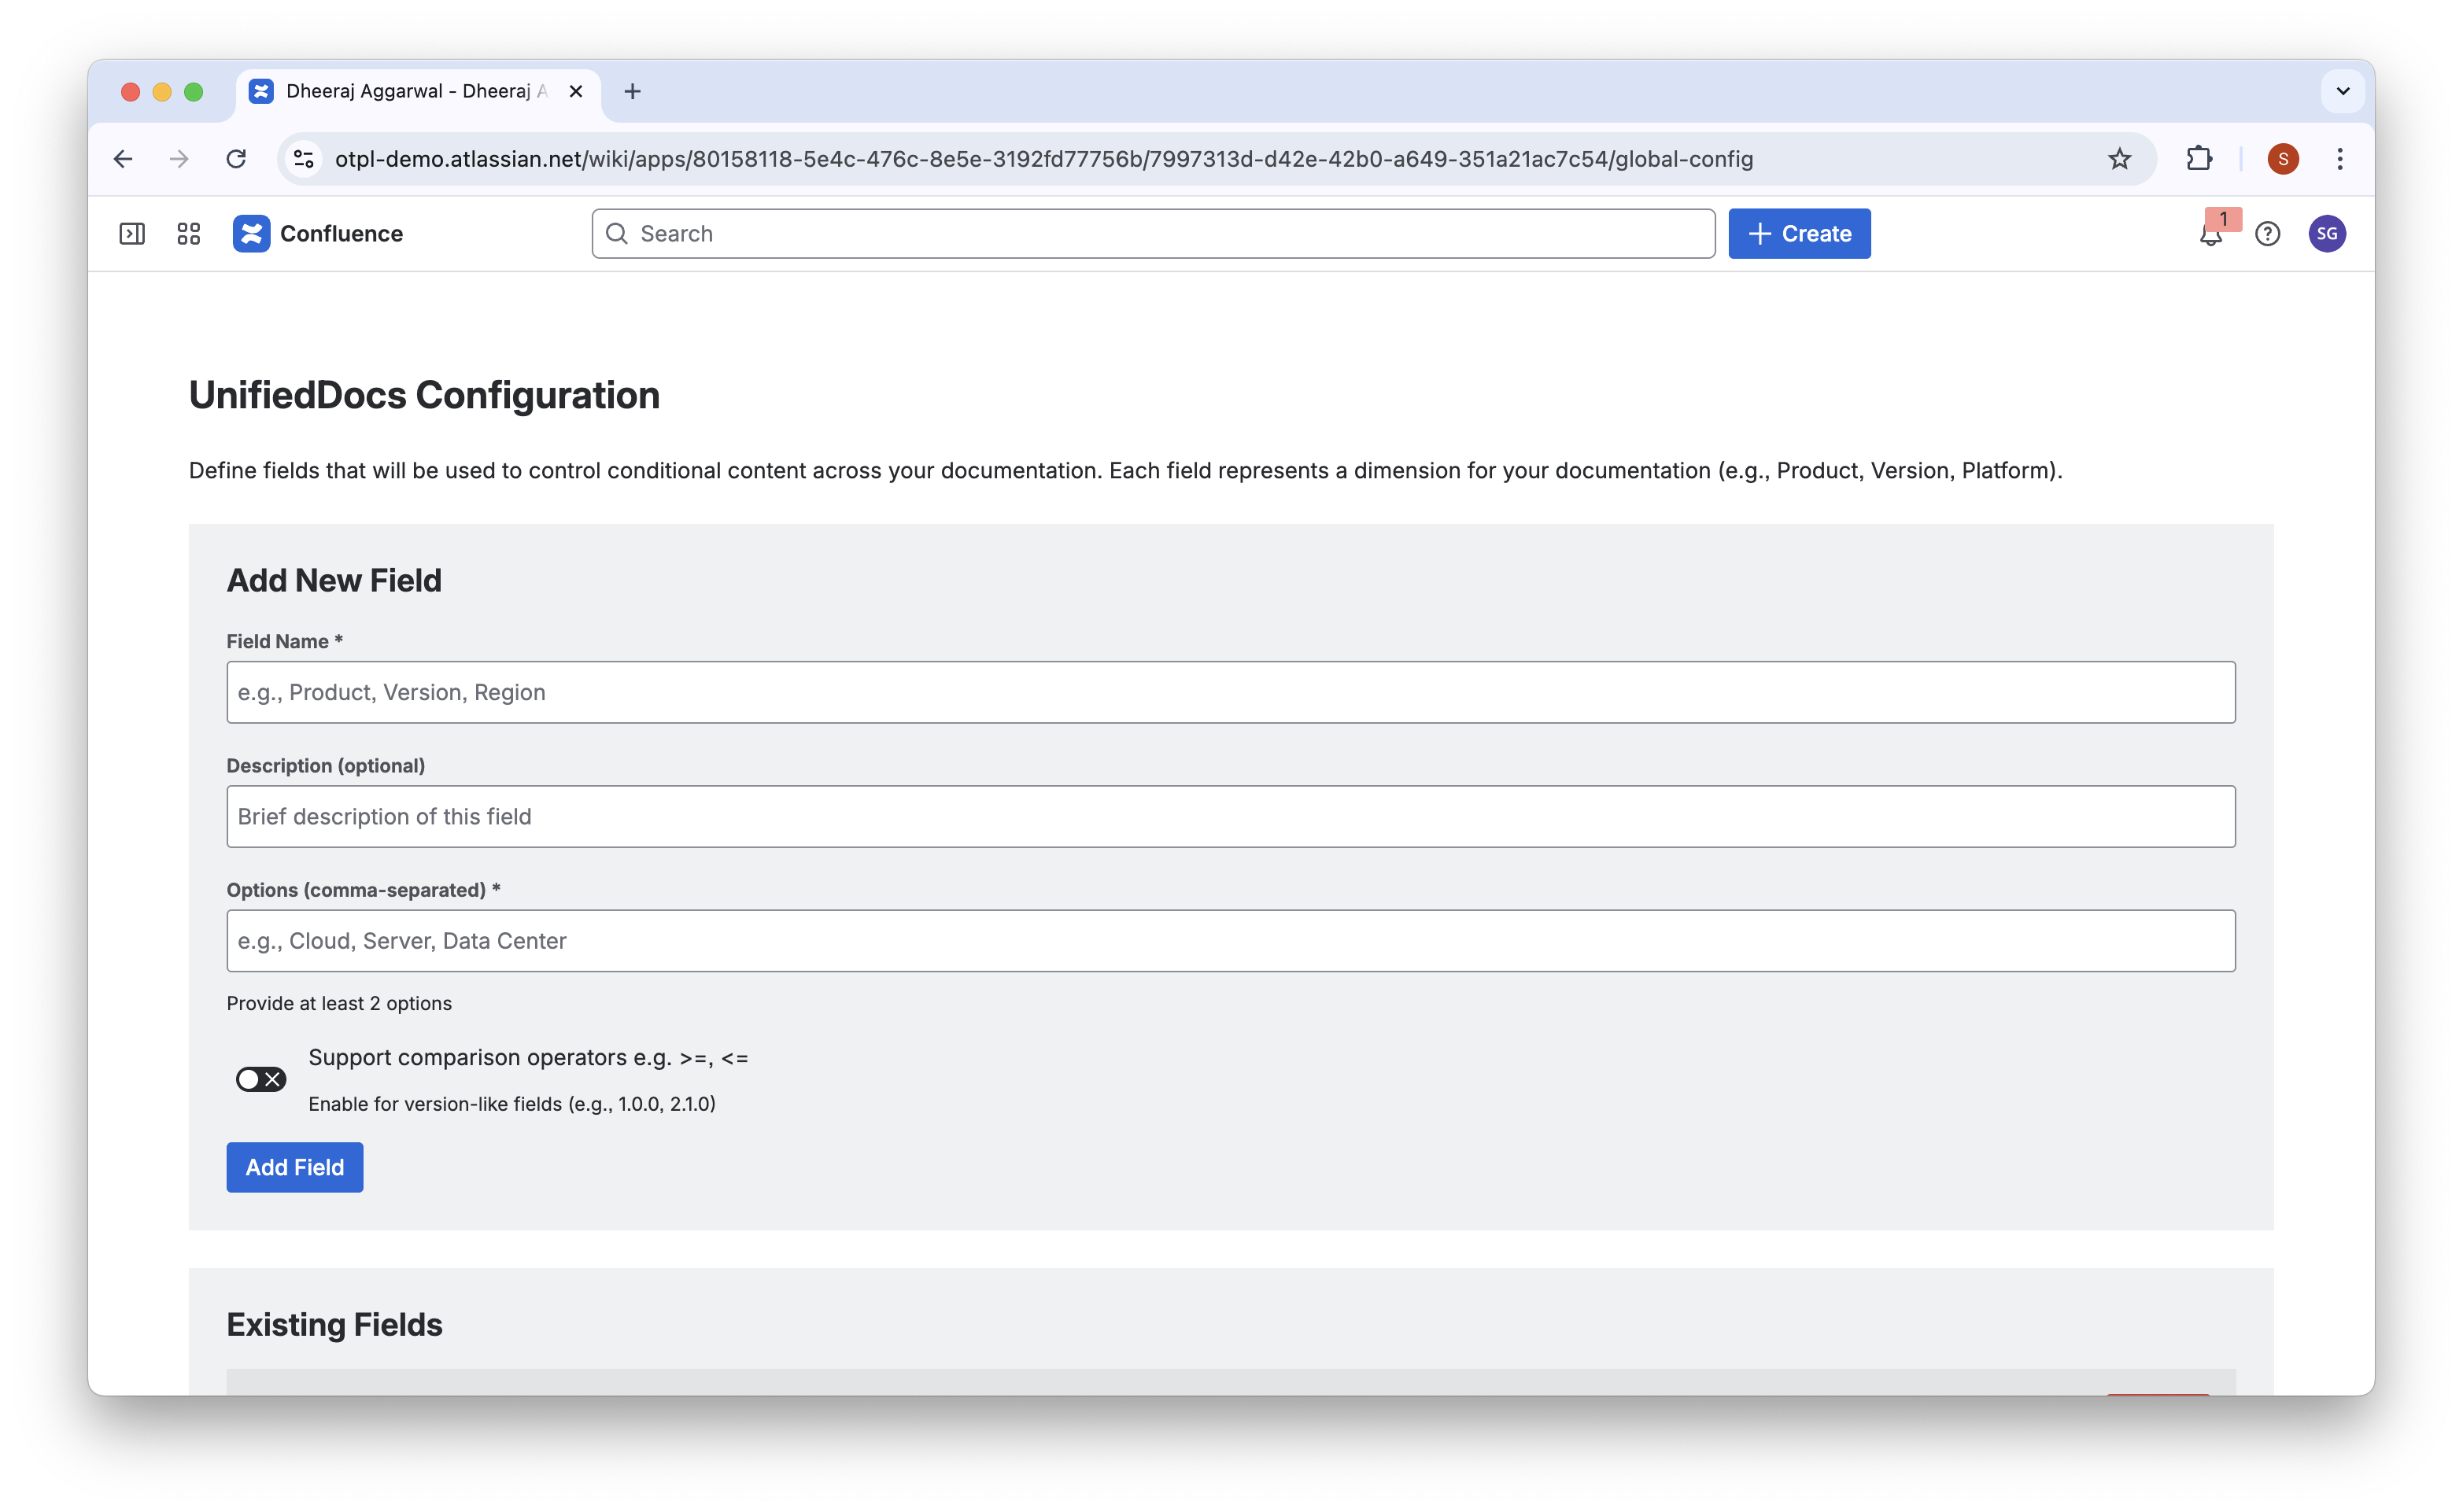Open the notifications bell
The height and width of the screenshot is (1512, 2463).
[2210, 235]
